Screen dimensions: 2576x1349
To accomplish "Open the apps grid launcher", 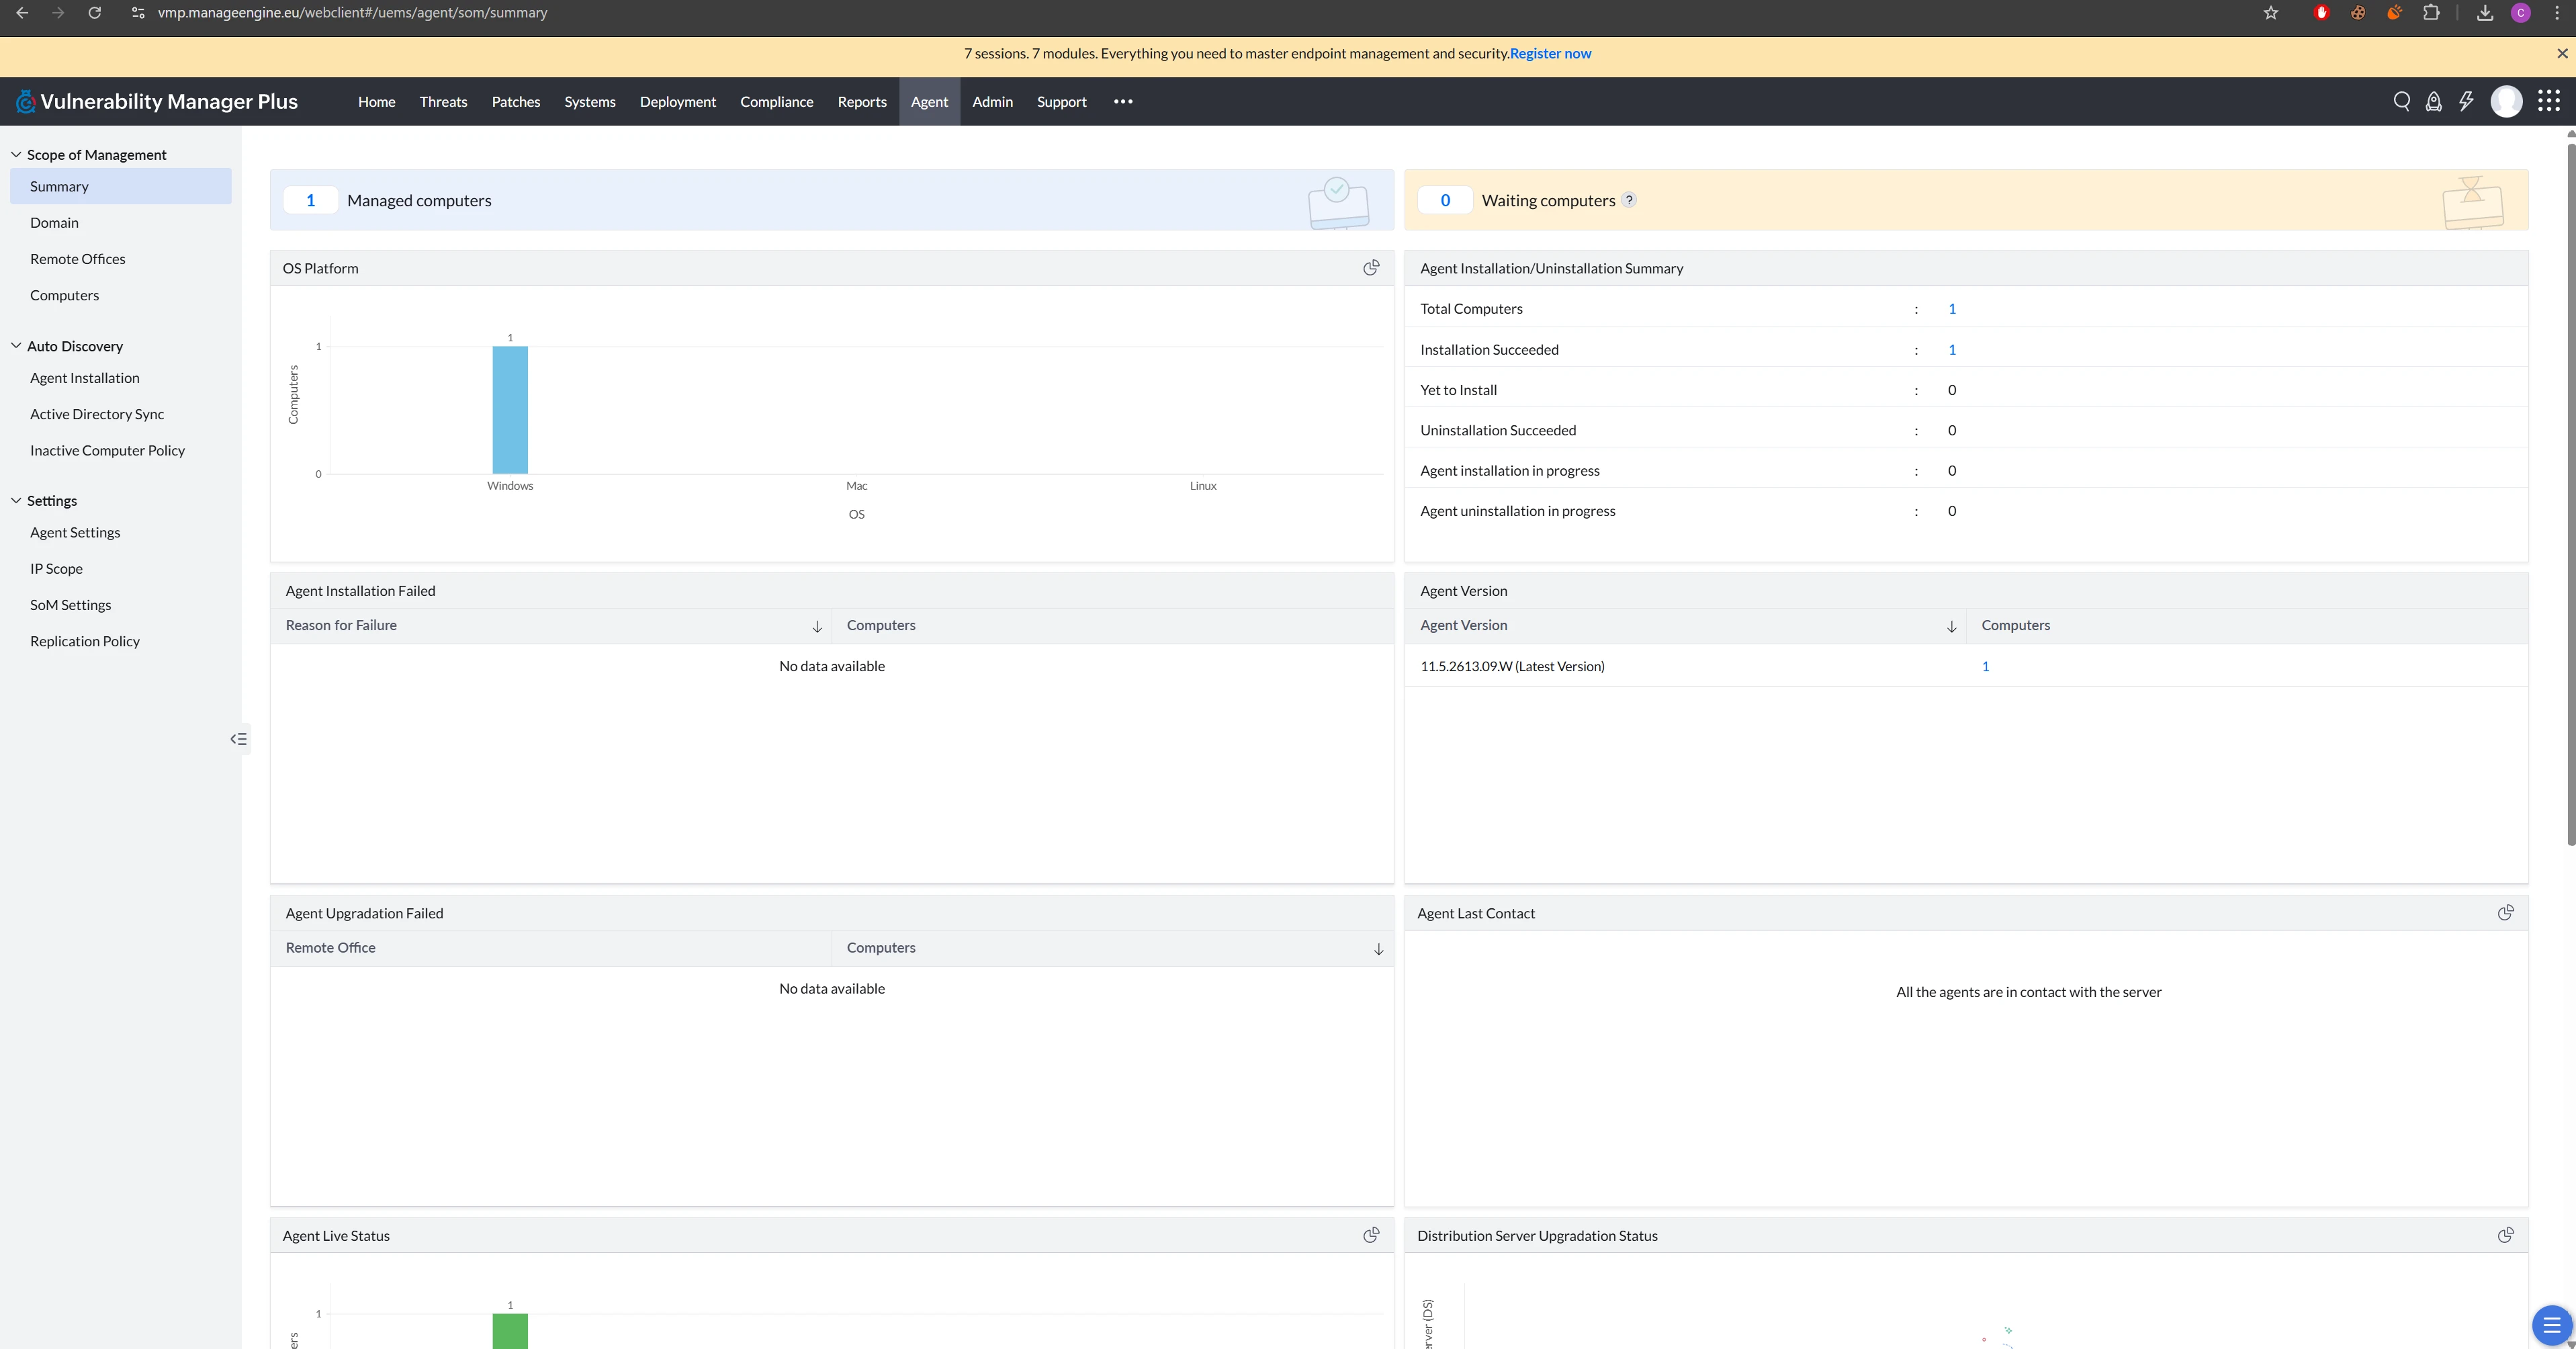I will click(2549, 101).
